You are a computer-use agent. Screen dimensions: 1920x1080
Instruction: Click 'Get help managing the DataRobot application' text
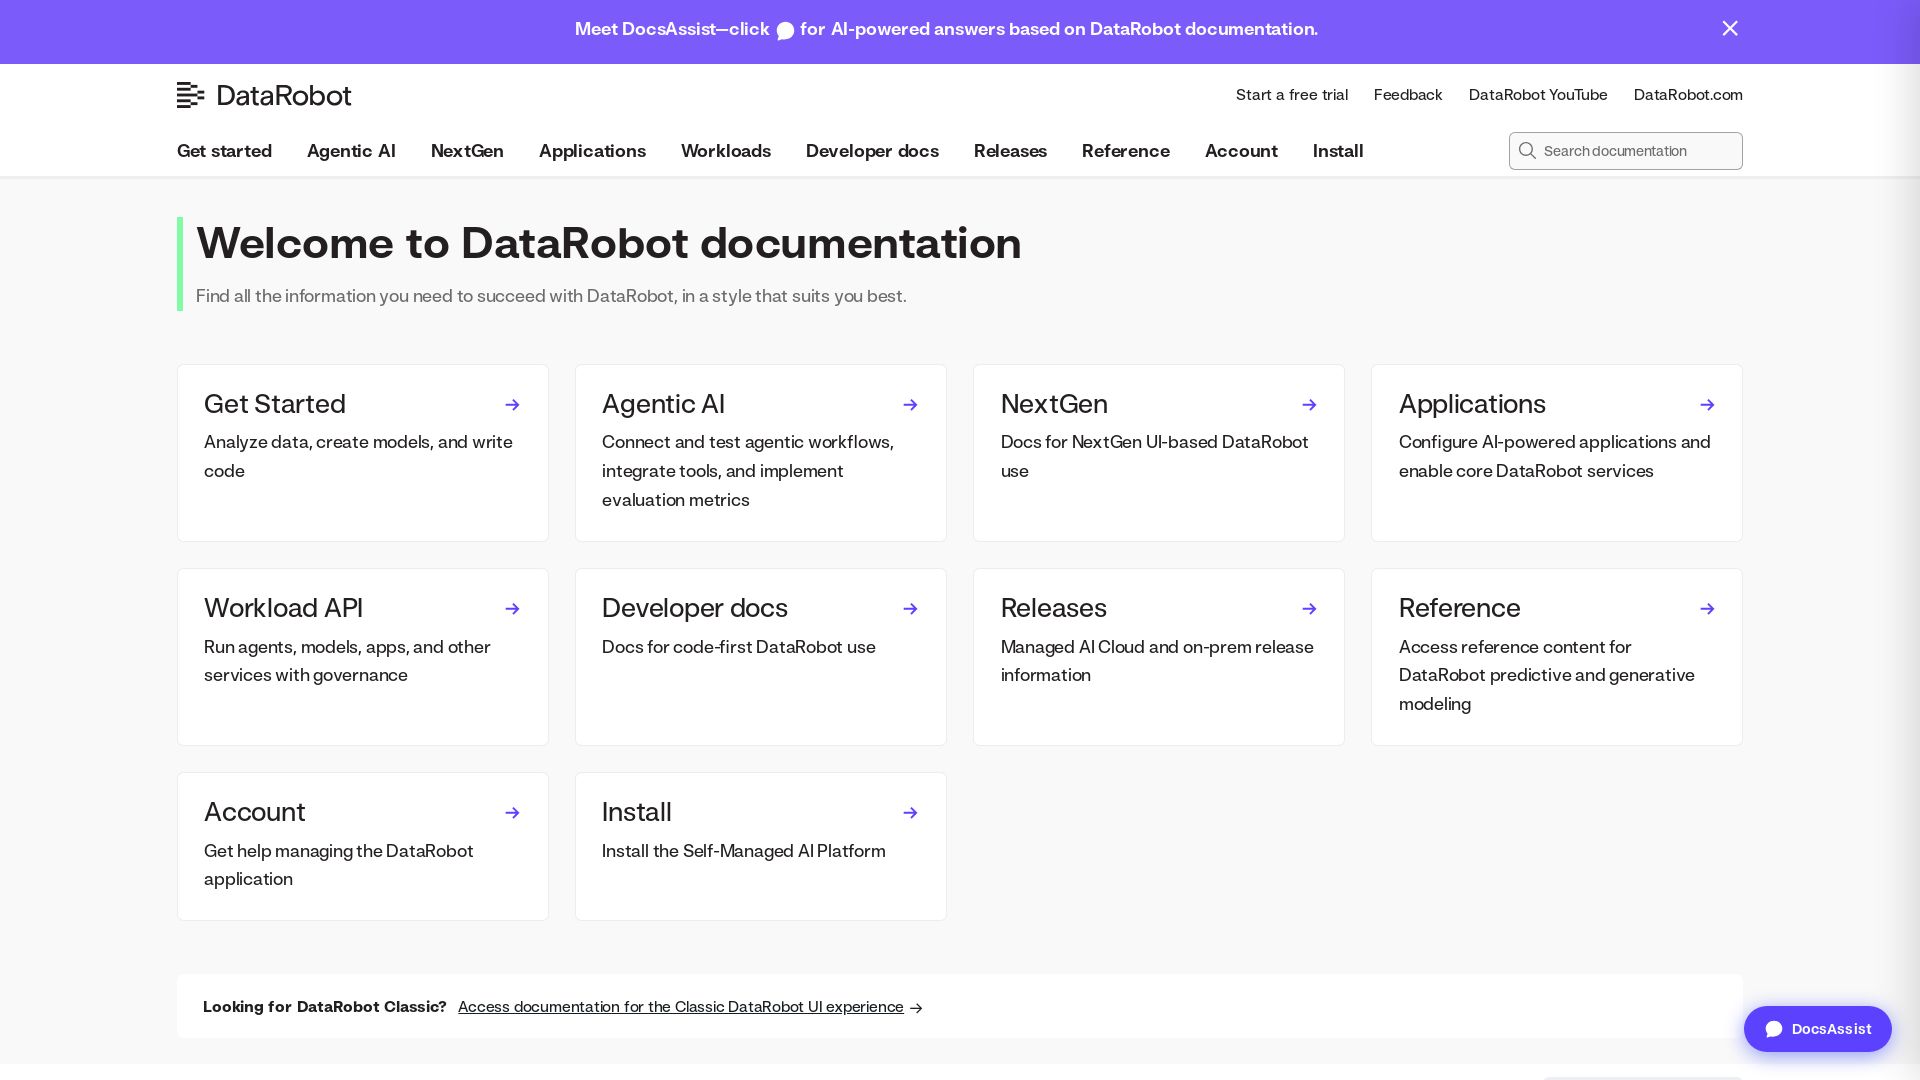click(338, 865)
